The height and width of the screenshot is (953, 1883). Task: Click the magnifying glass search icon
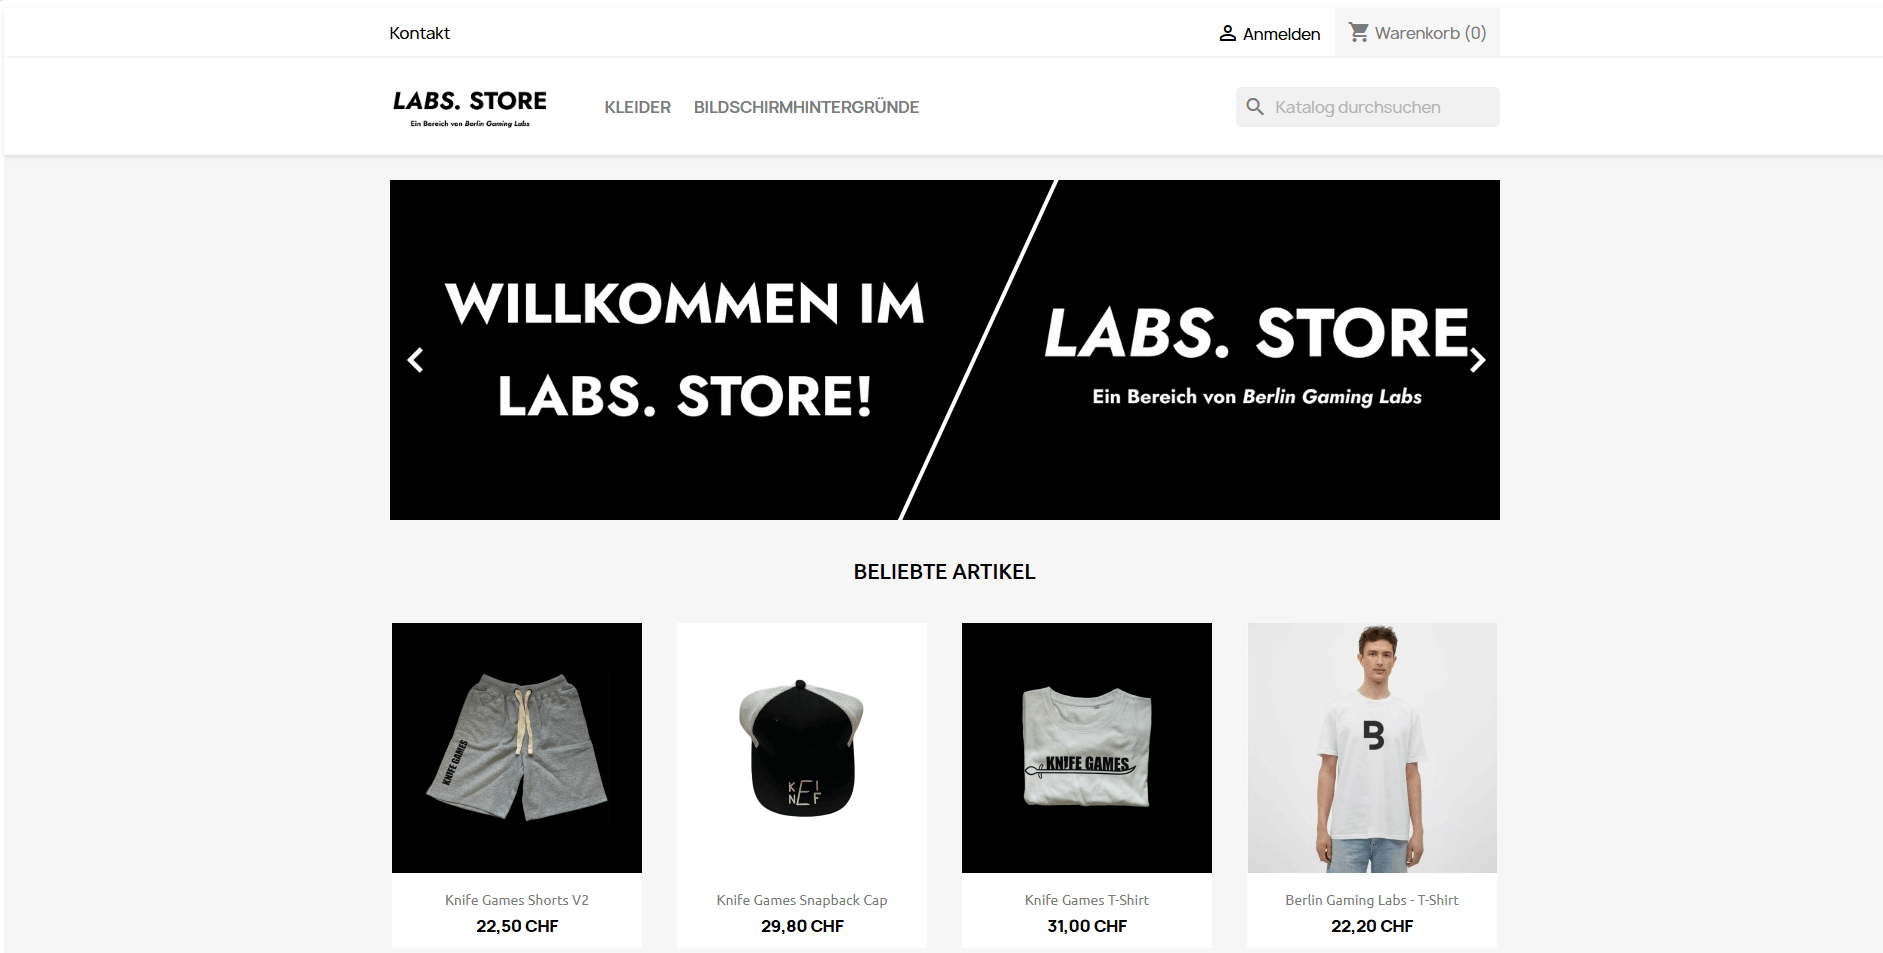click(1255, 106)
